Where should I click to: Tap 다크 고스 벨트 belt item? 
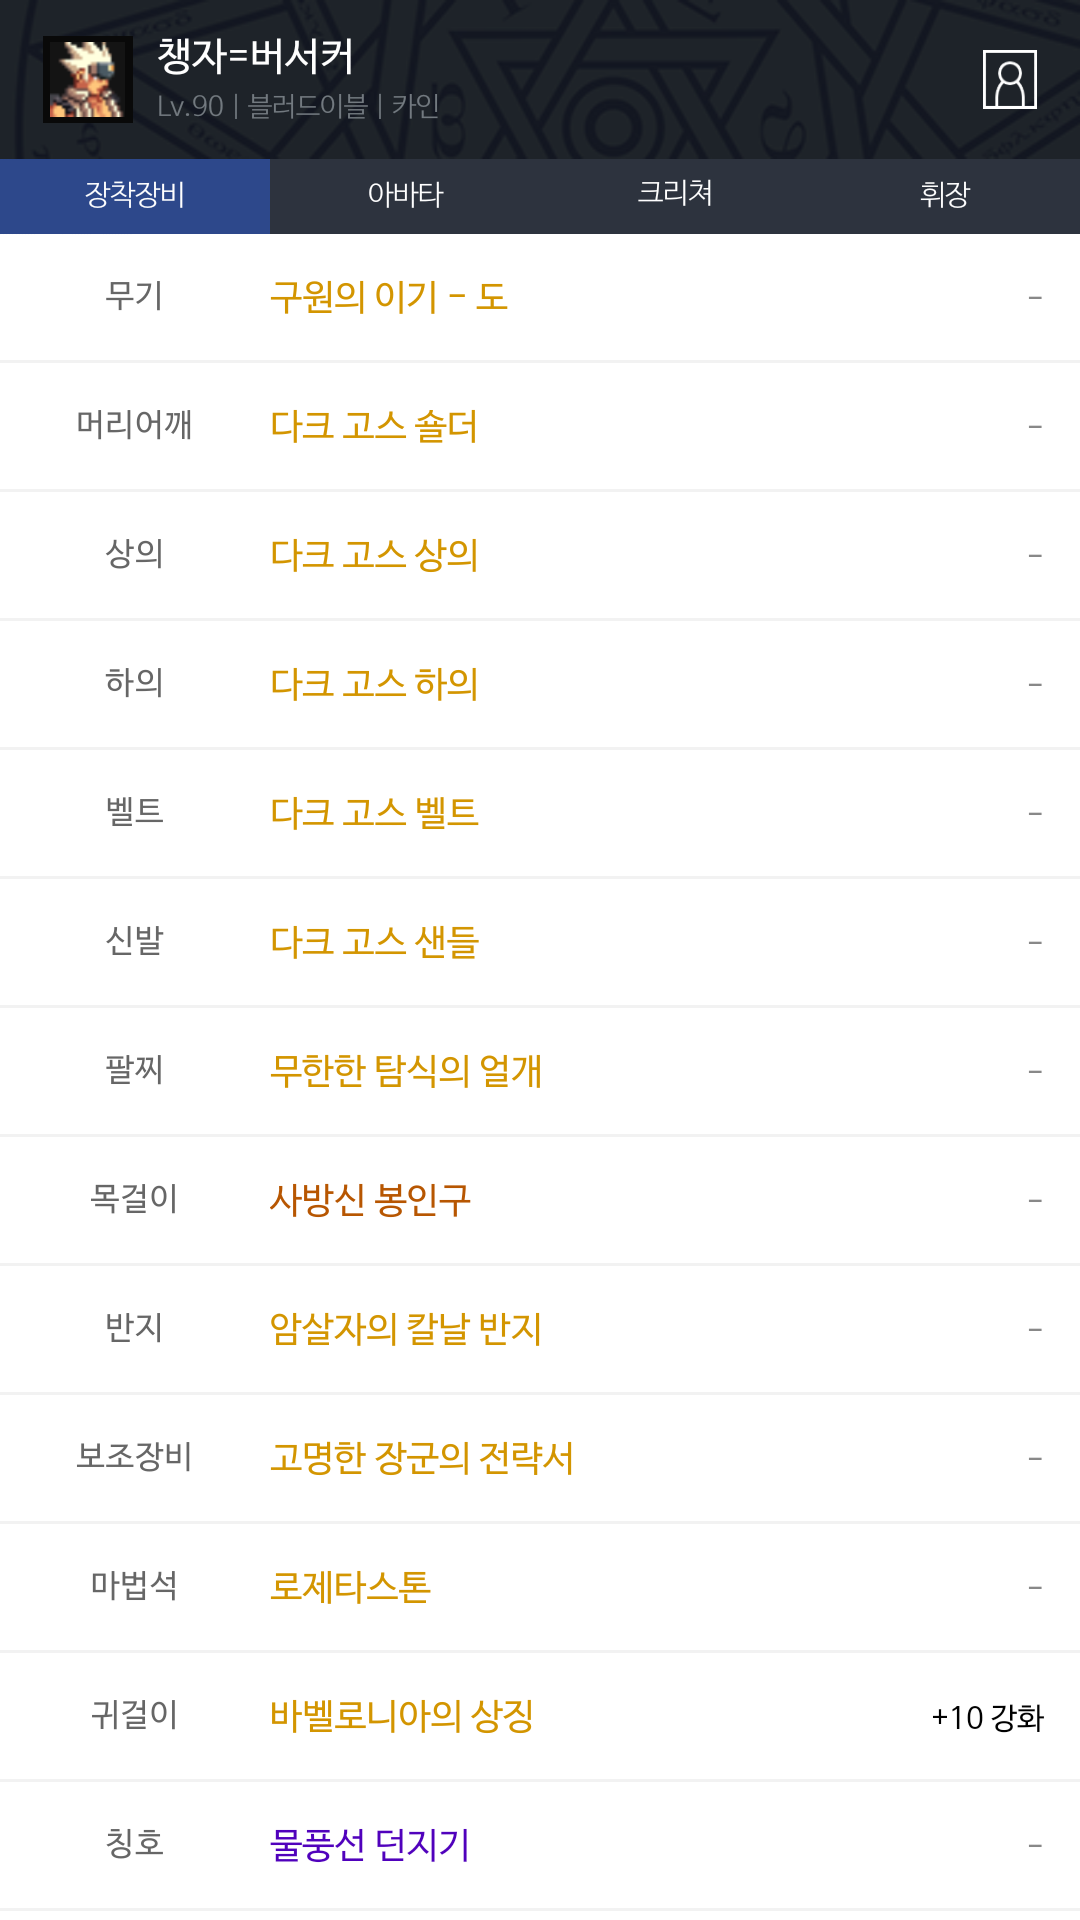[x=374, y=813]
